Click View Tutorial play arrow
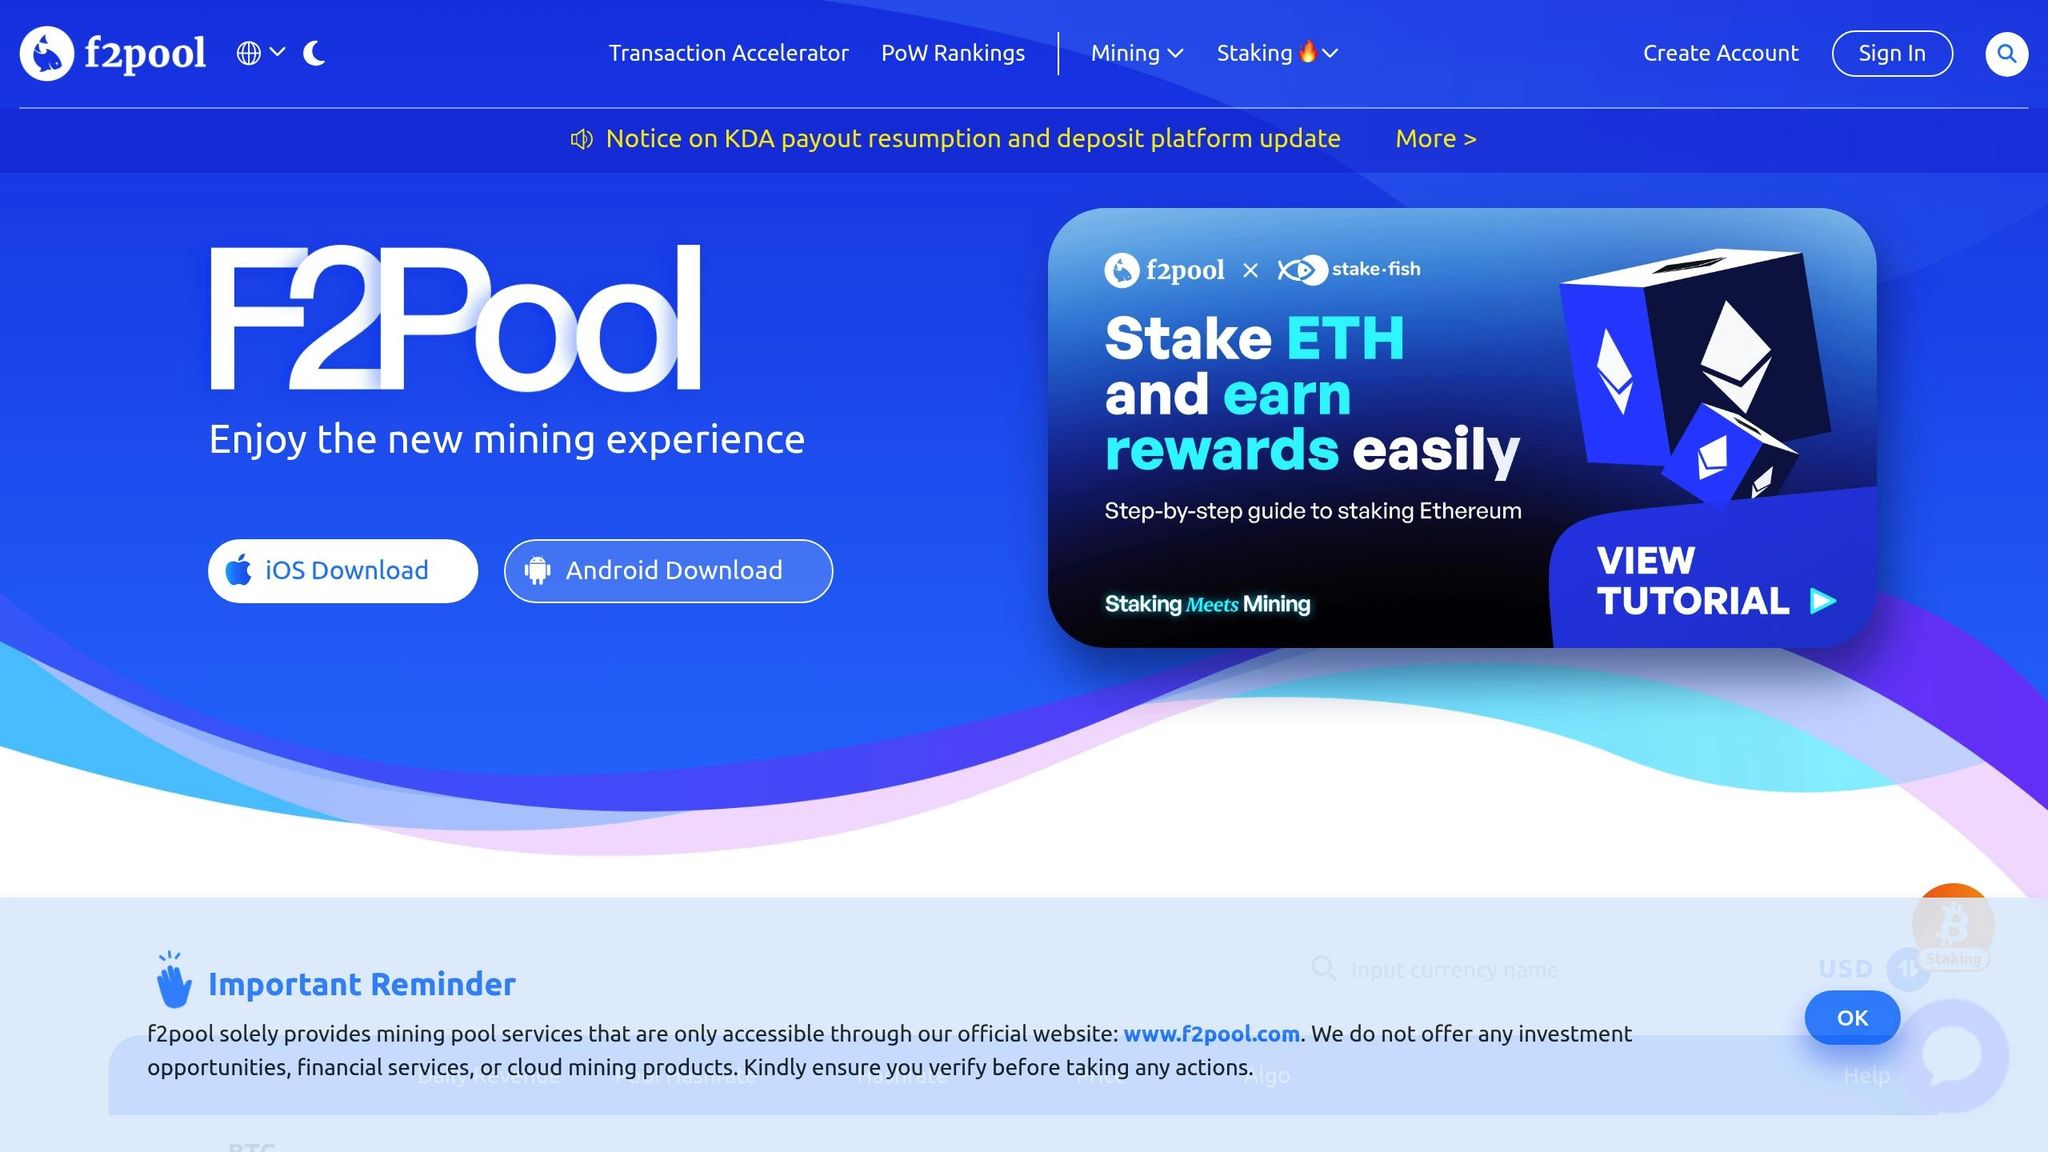 [1822, 601]
